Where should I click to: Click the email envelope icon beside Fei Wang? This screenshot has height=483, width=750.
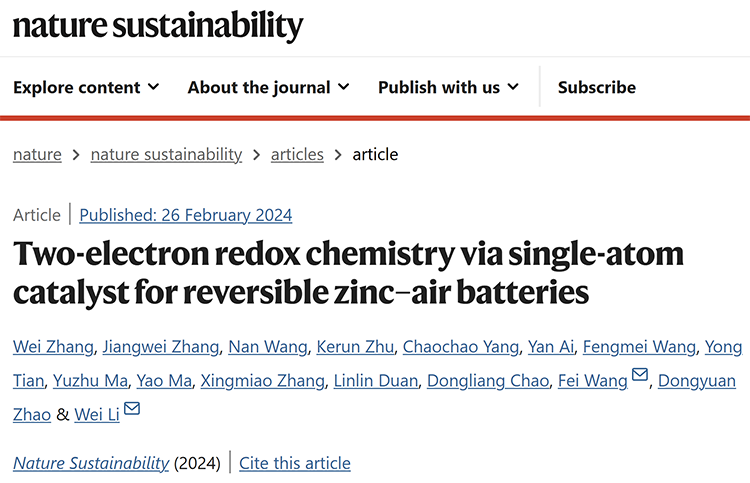640,374
